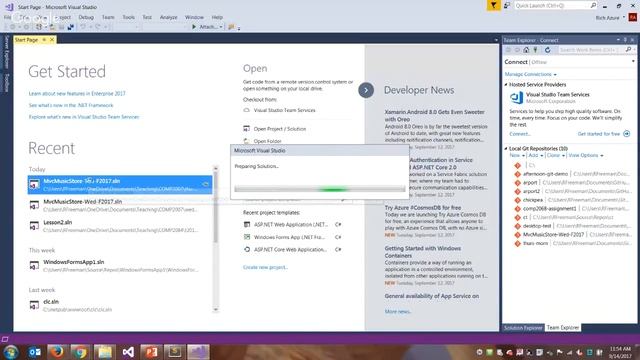Select the Start Page document tab

pos(26,40)
